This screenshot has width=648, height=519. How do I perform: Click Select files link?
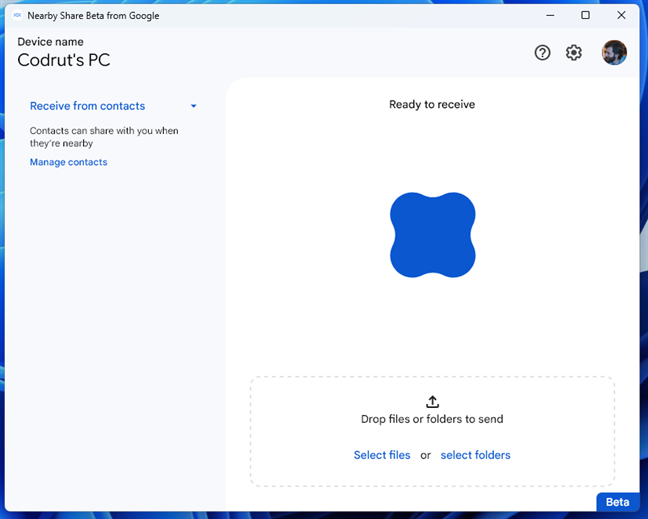pos(382,455)
